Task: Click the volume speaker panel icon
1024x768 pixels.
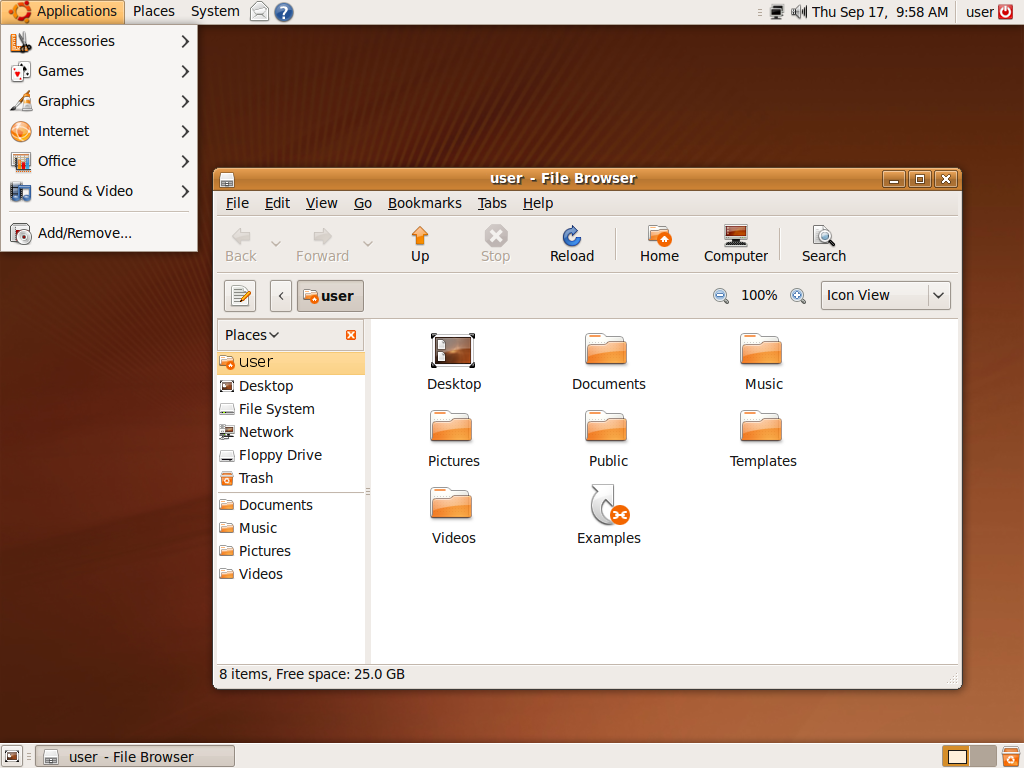Action: (x=798, y=12)
